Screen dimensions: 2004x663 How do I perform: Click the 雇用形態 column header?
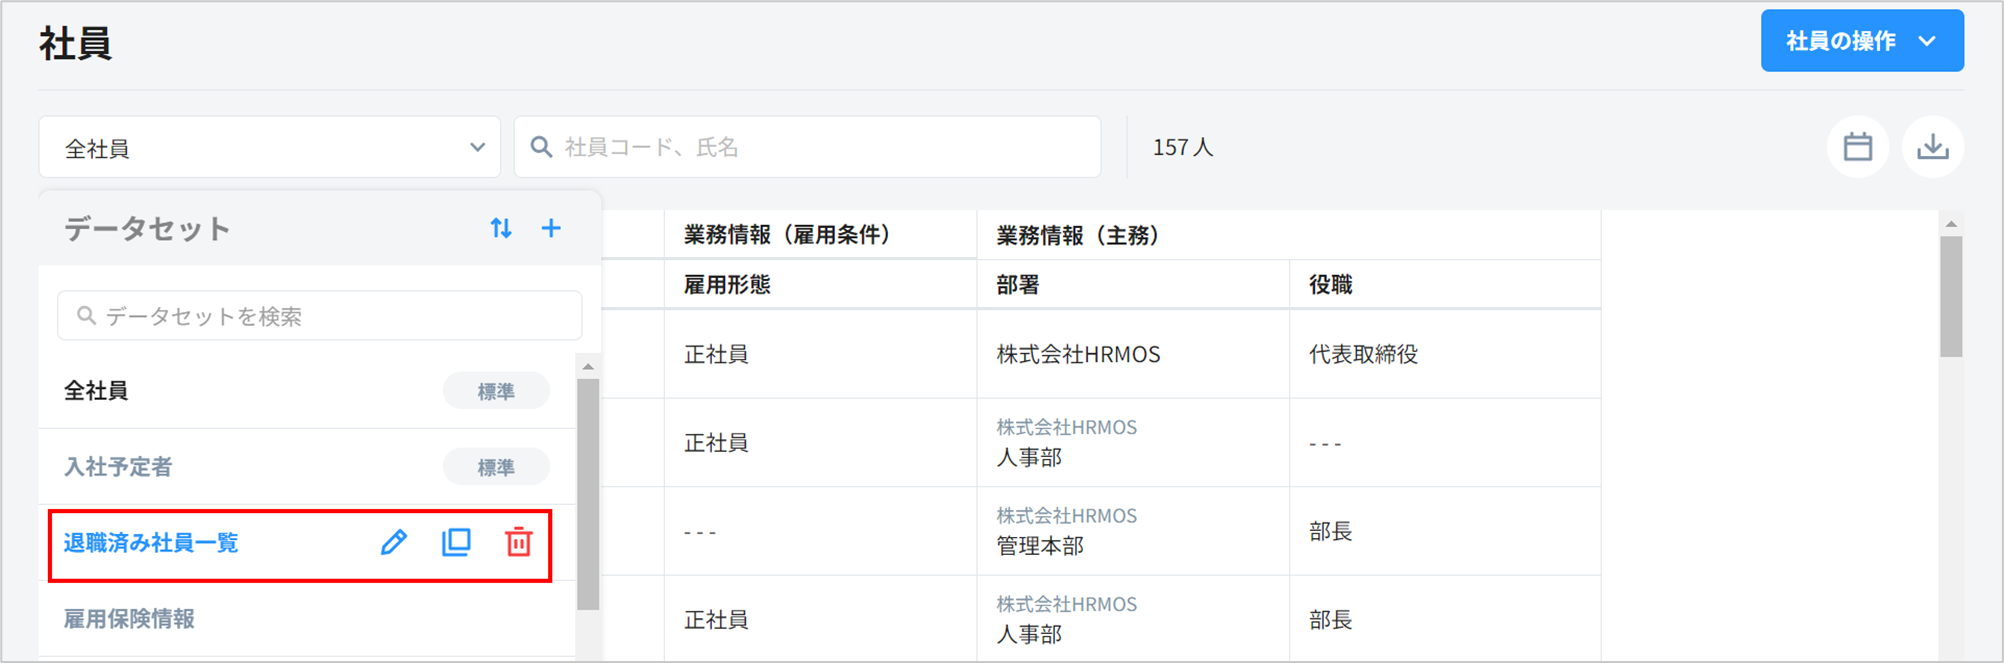pyautogui.click(x=727, y=285)
